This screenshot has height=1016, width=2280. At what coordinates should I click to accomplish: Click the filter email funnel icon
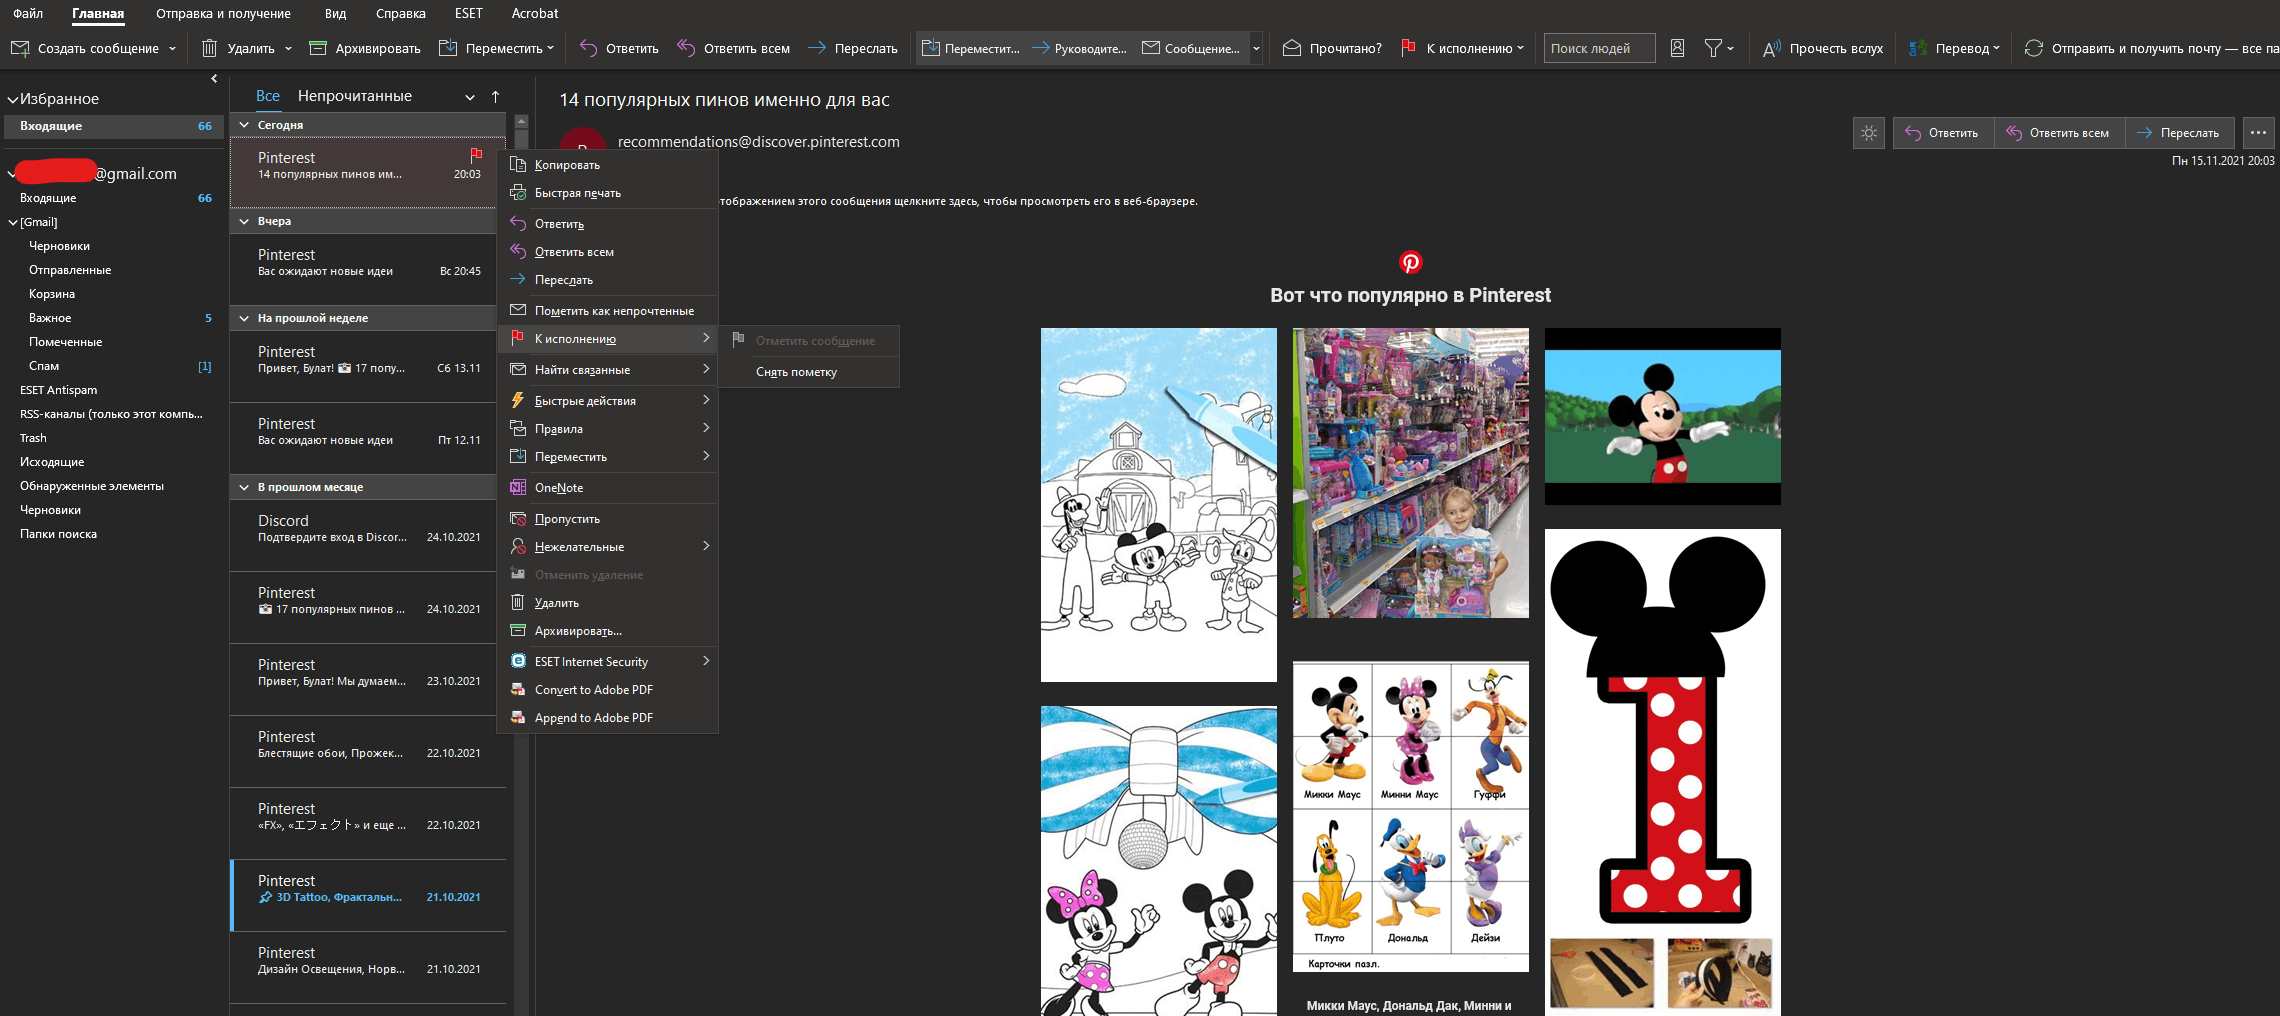coord(1713,48)
